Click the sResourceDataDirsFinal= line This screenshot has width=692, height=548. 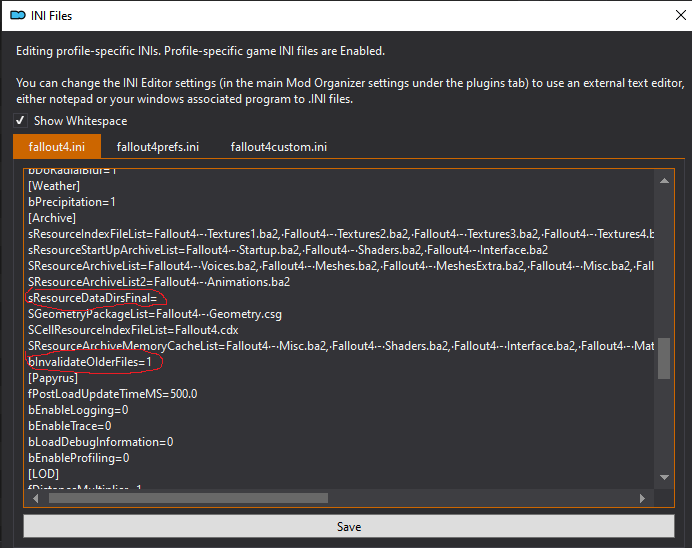[x=93, y=298]
